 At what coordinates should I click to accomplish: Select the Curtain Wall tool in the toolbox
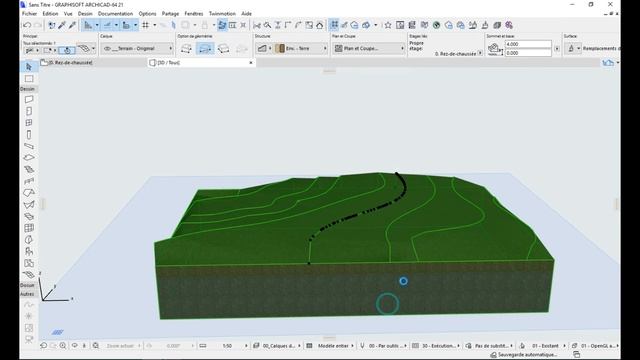tap(29, 228)
